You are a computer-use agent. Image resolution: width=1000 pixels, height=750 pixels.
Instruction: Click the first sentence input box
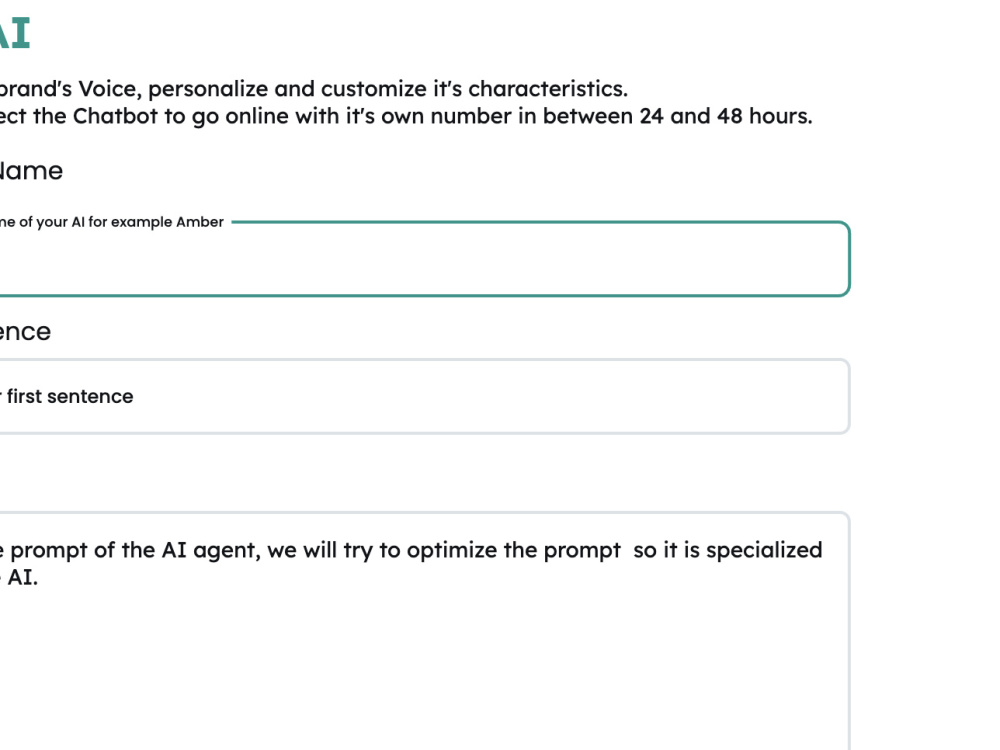(x=424, y=396)
